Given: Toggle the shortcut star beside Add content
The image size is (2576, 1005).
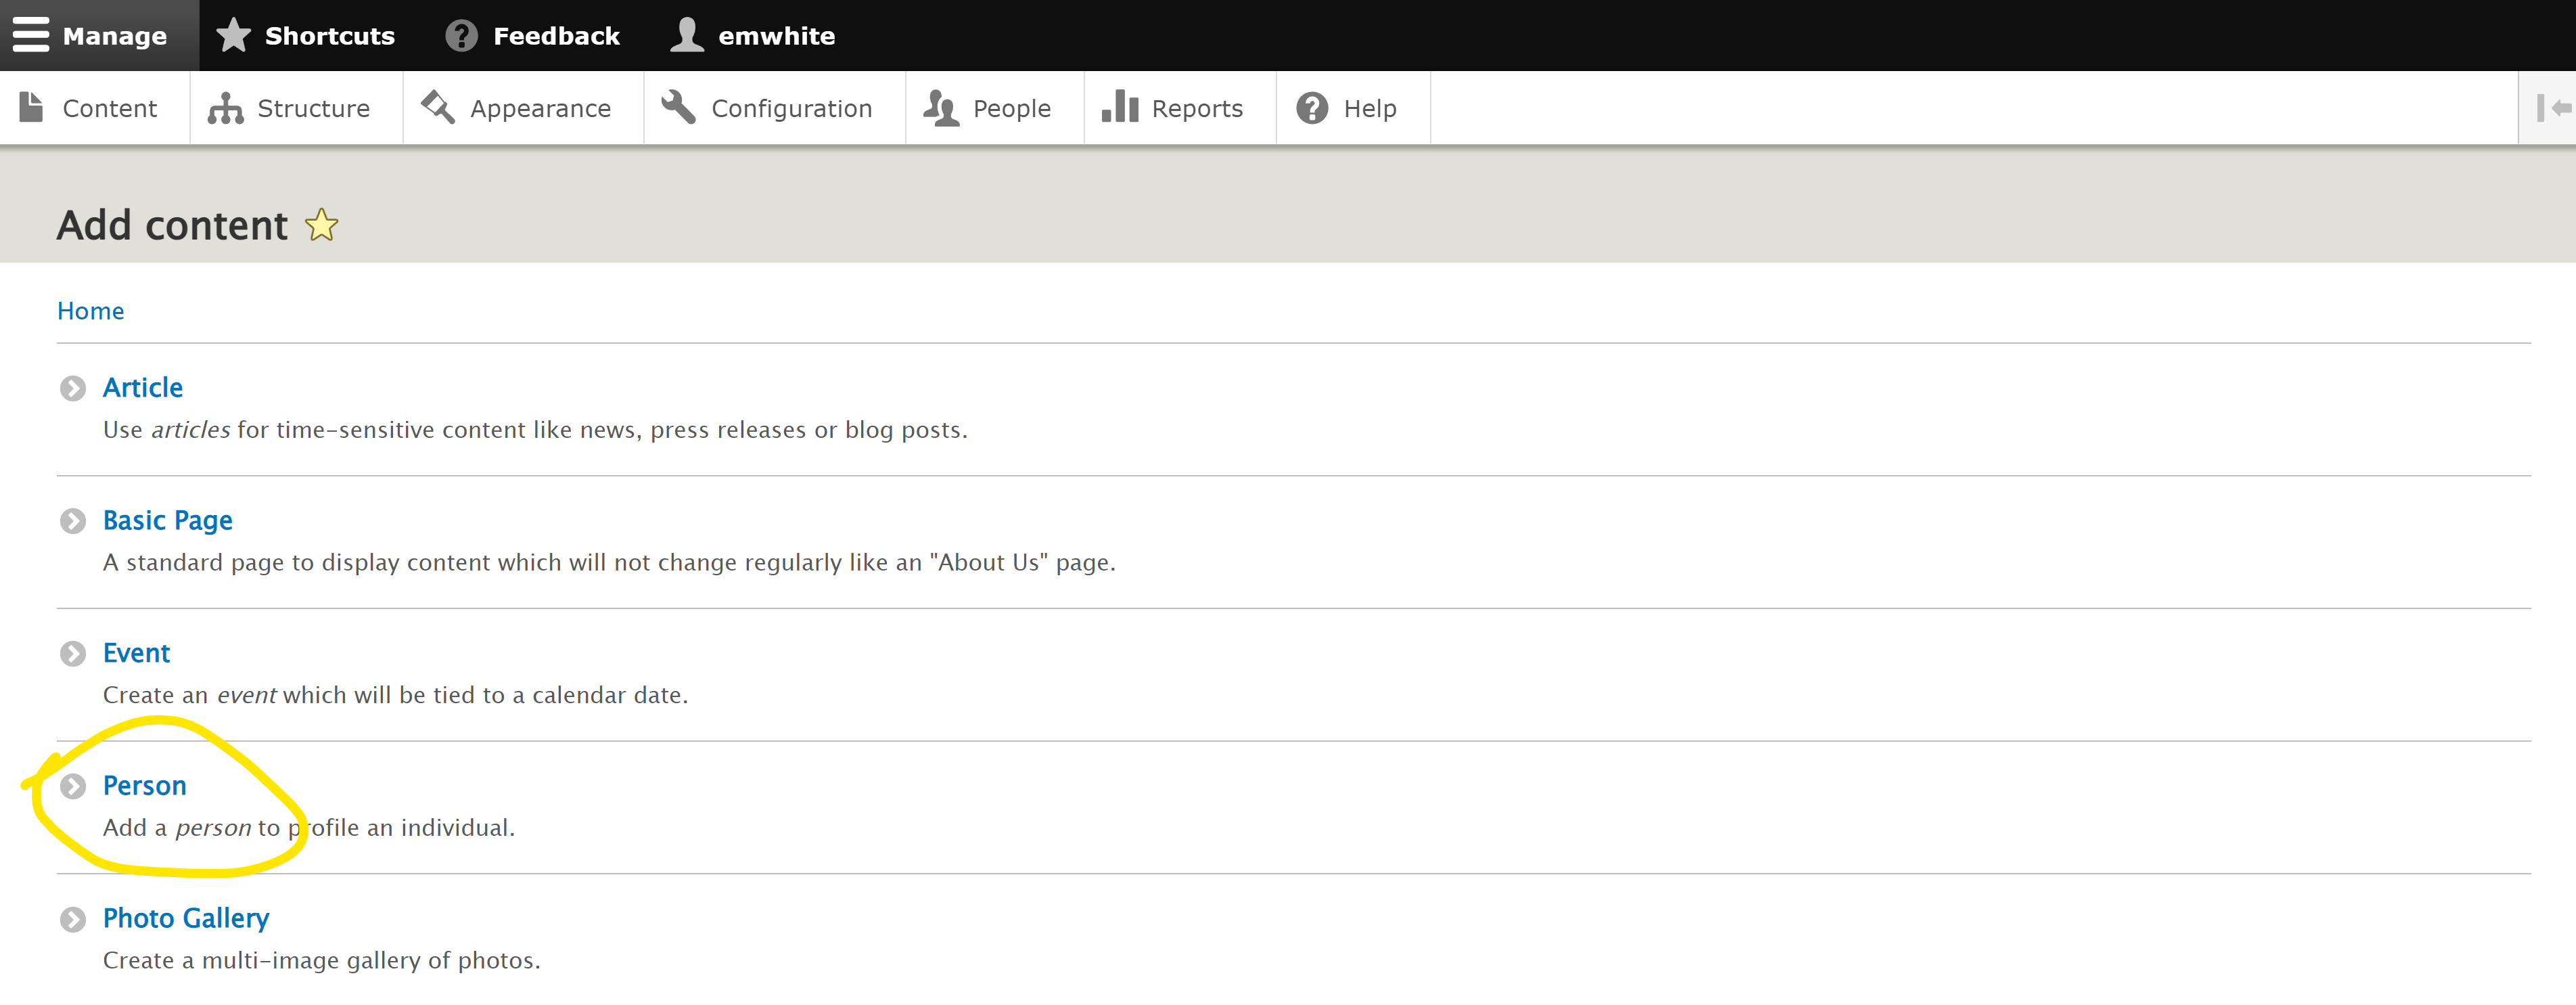Looking at the screenshot, I should coord(321,225).
